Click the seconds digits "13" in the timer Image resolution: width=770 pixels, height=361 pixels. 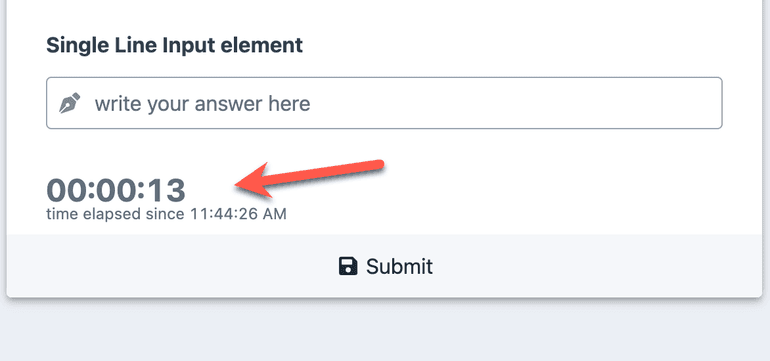click(x=166, y=190)
